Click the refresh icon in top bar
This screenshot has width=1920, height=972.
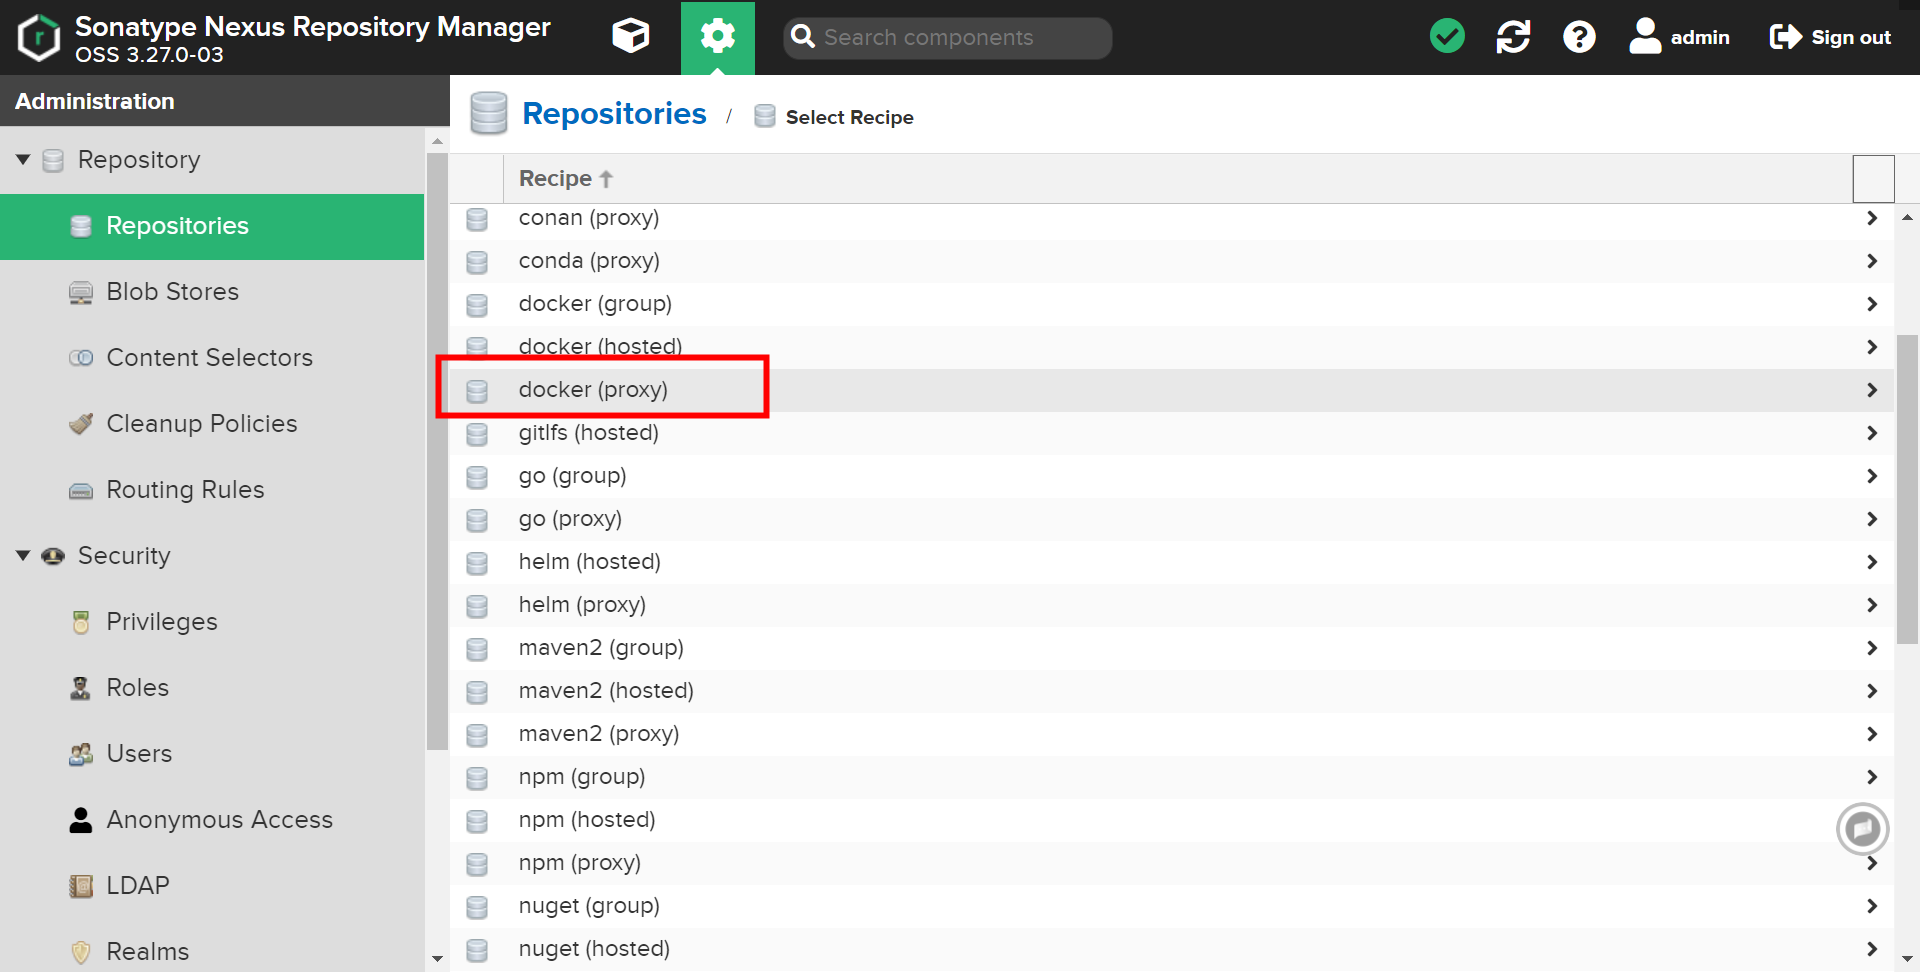1513,36
